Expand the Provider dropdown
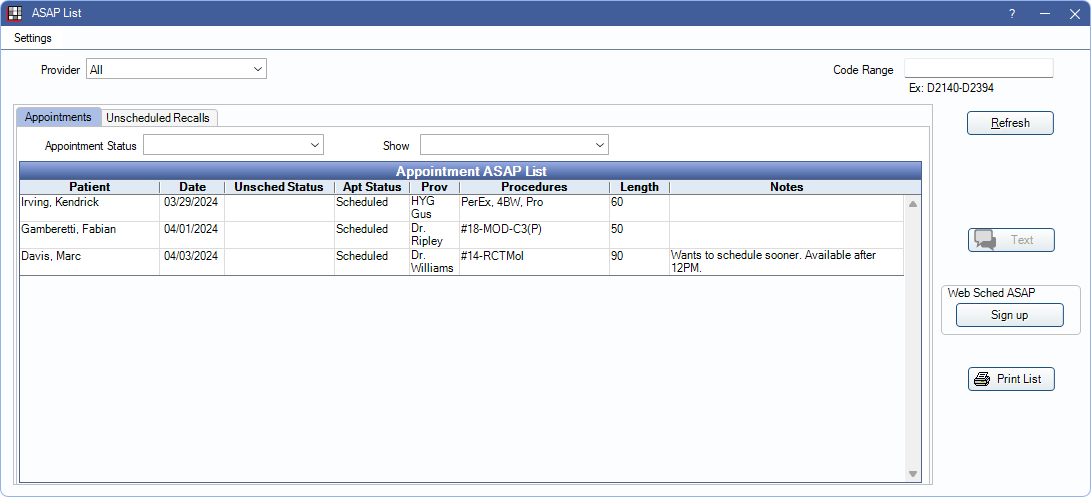The height and width of the screenshot is (497, 1091). 176,69
